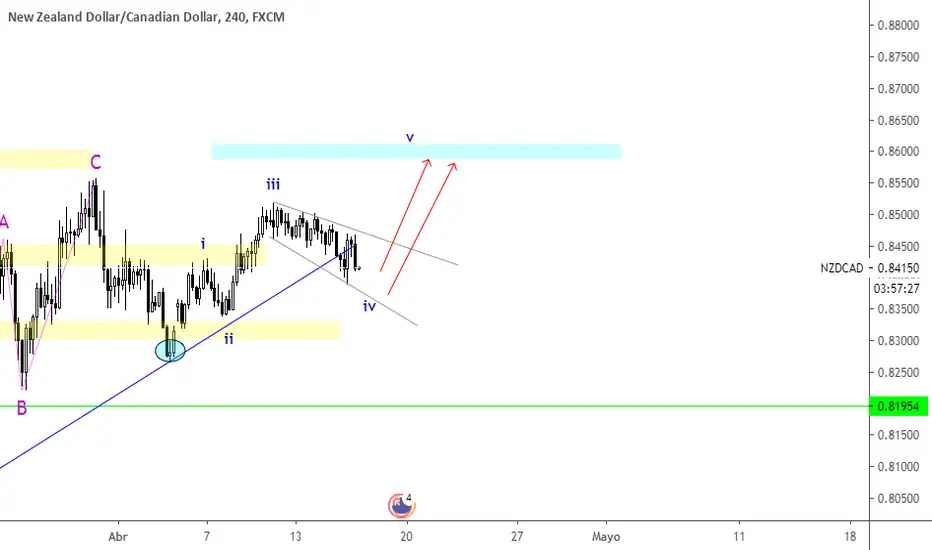Click the Mayo date label on time axis
The image size is (932, 550).
(x=606, y=537)
